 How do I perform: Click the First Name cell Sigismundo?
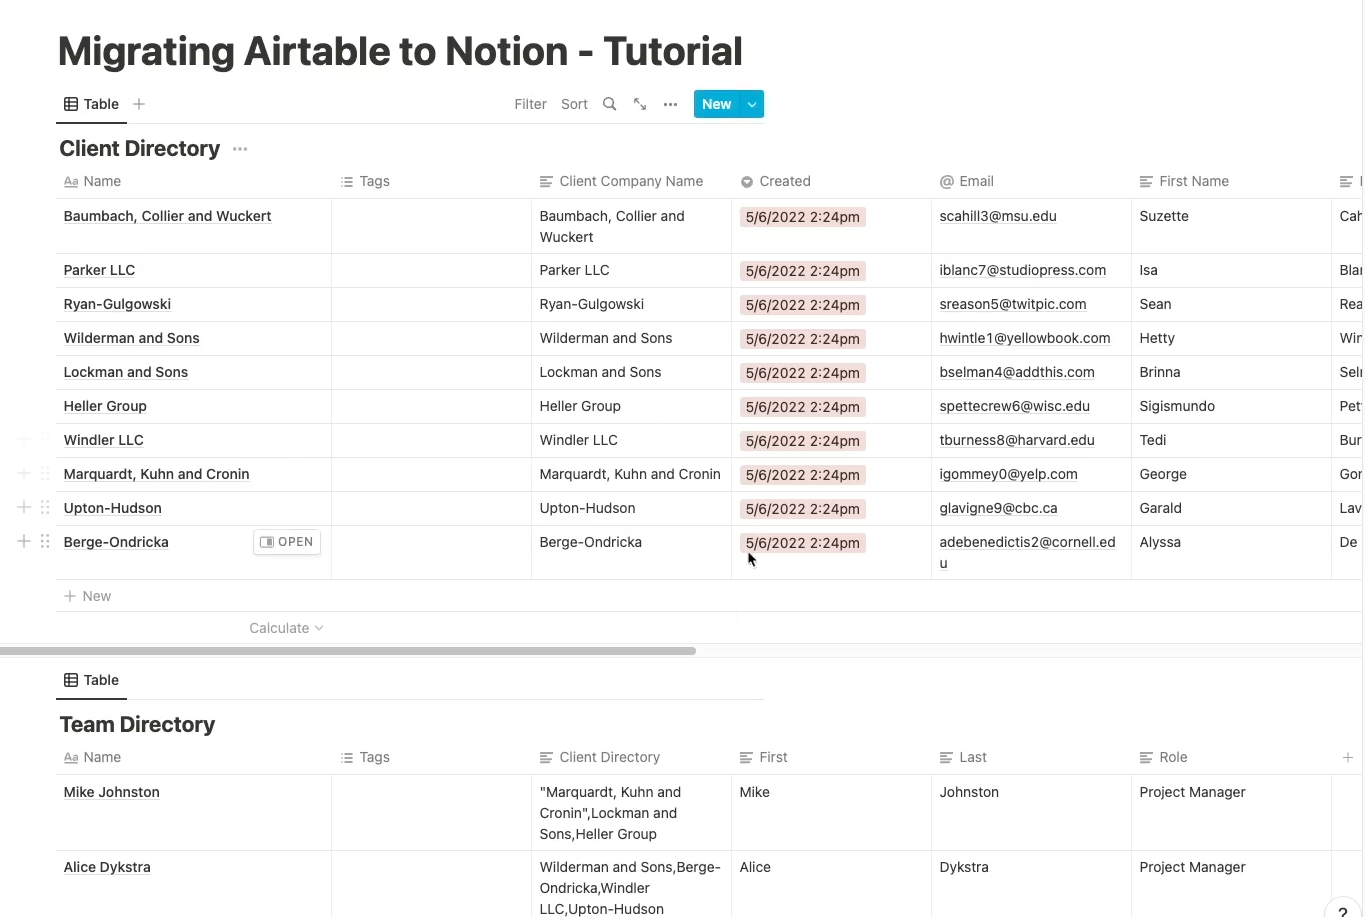(x=1232, y=406)
